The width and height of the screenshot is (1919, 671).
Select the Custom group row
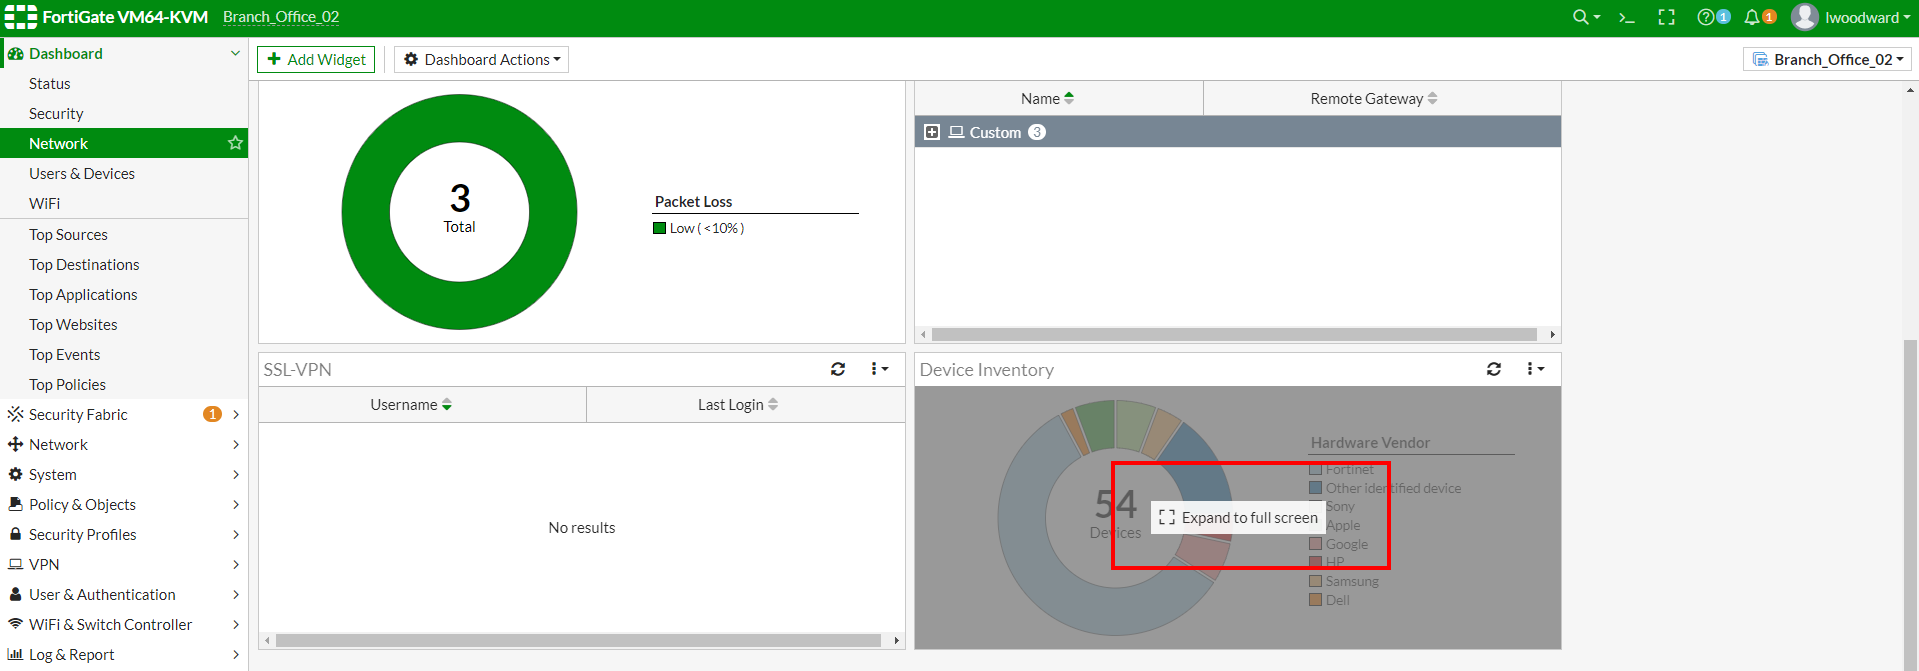coord(1237,132)
